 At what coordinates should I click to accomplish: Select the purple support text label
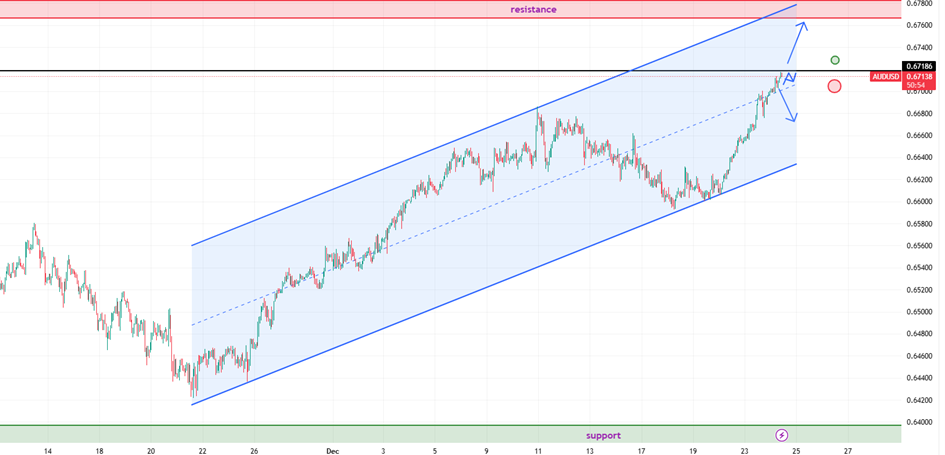(x=603, y=435)
